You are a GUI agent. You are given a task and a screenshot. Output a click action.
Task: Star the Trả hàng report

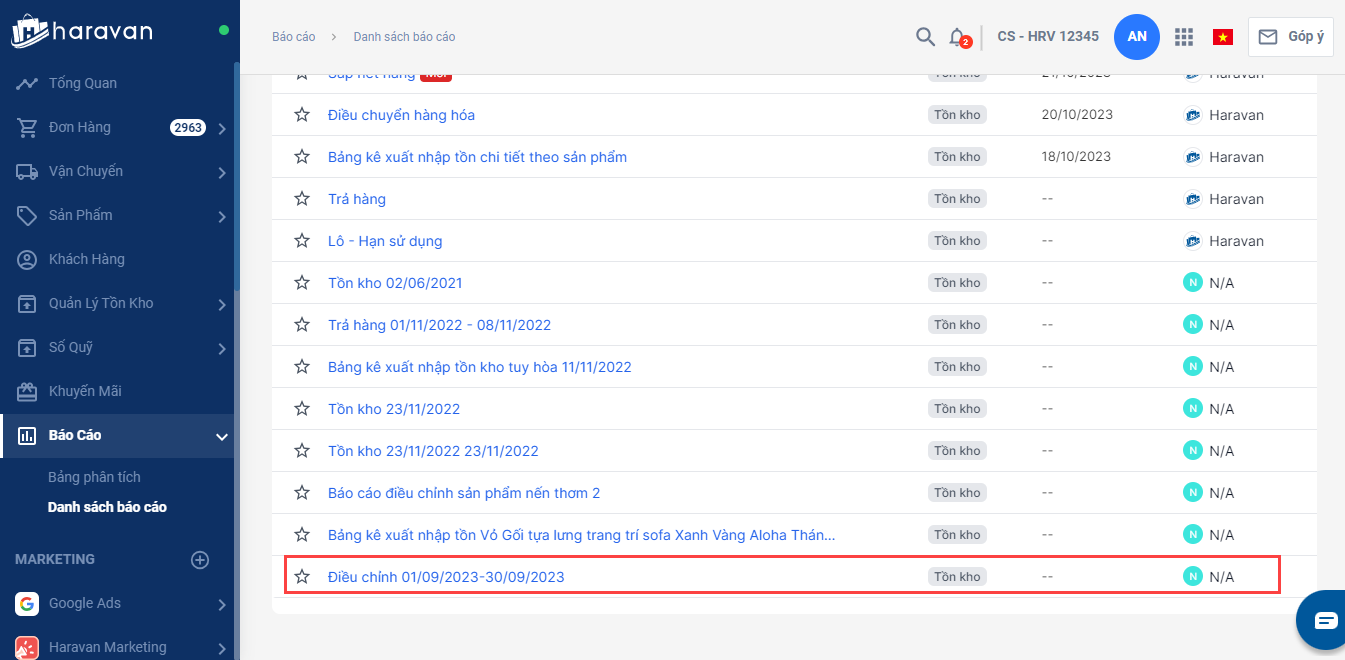(302, 199)
